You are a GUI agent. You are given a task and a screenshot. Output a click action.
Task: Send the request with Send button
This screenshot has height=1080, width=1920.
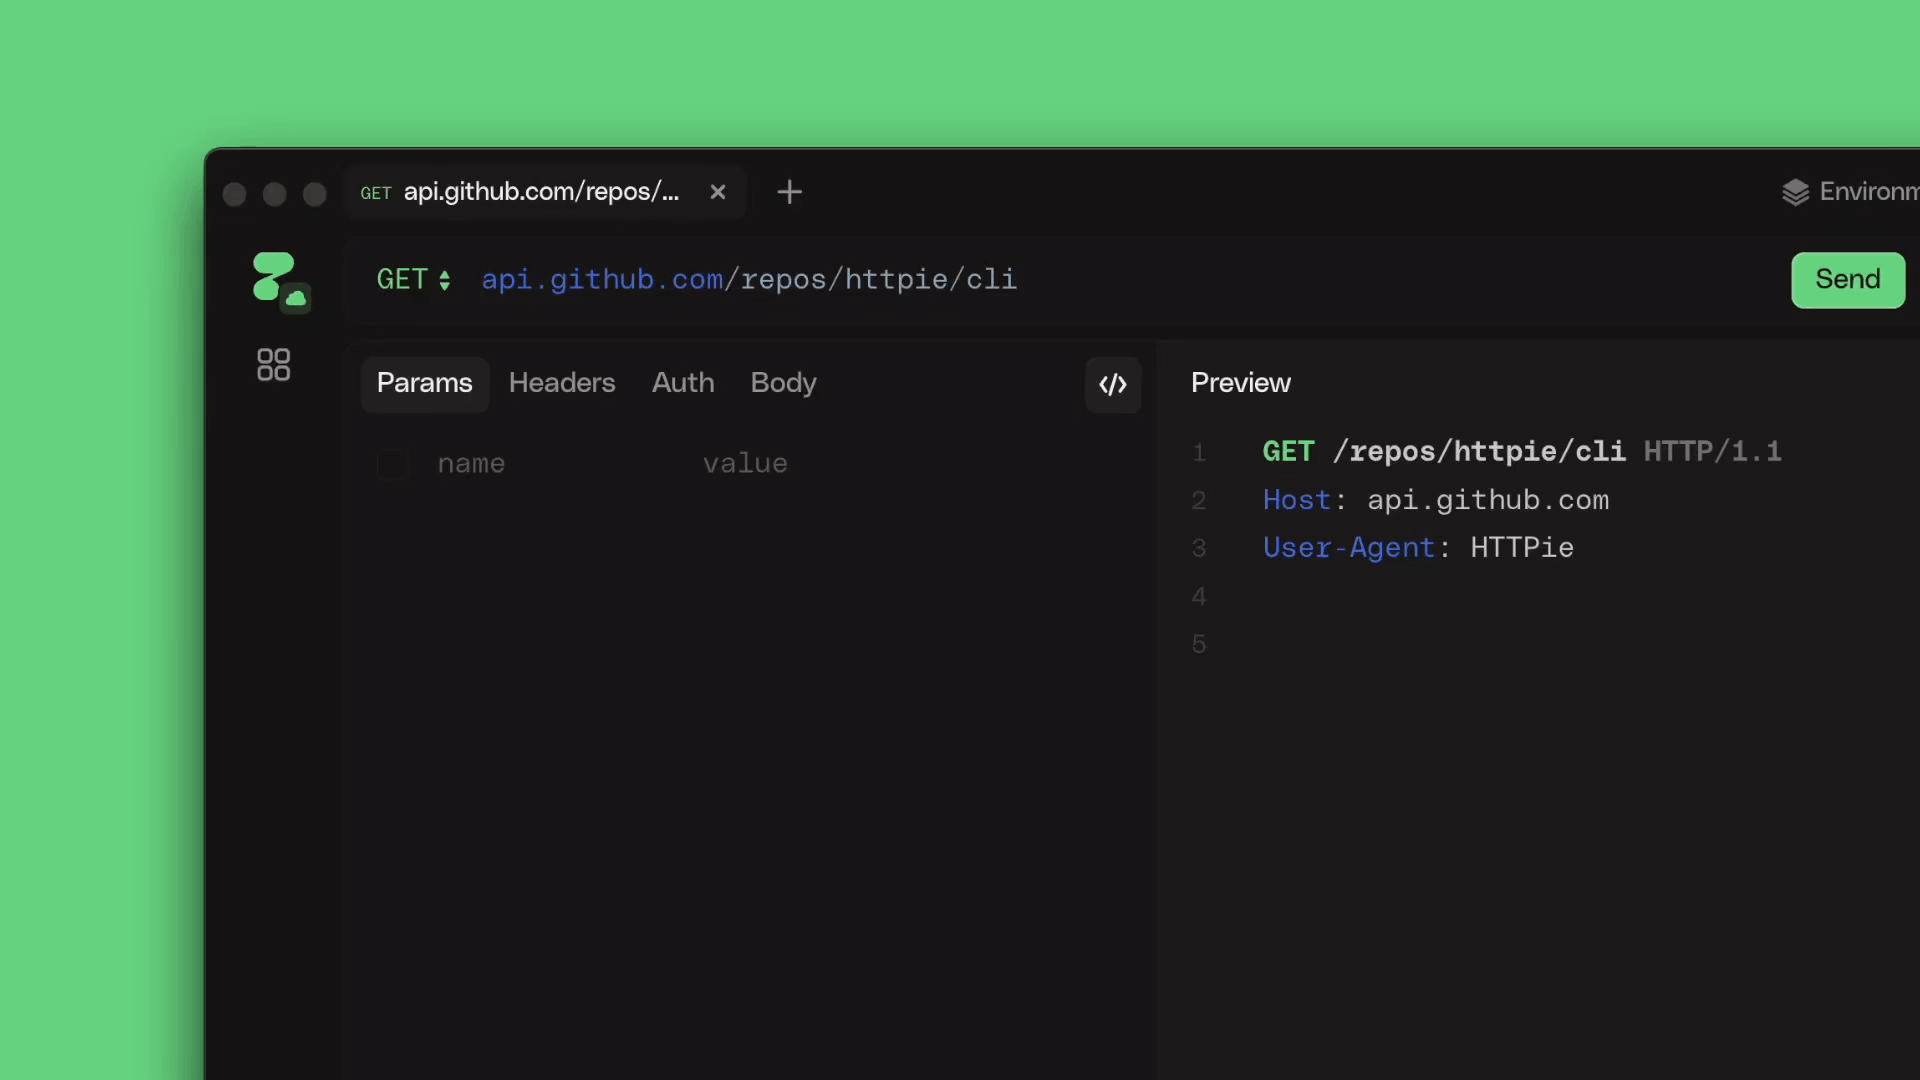1847,280
